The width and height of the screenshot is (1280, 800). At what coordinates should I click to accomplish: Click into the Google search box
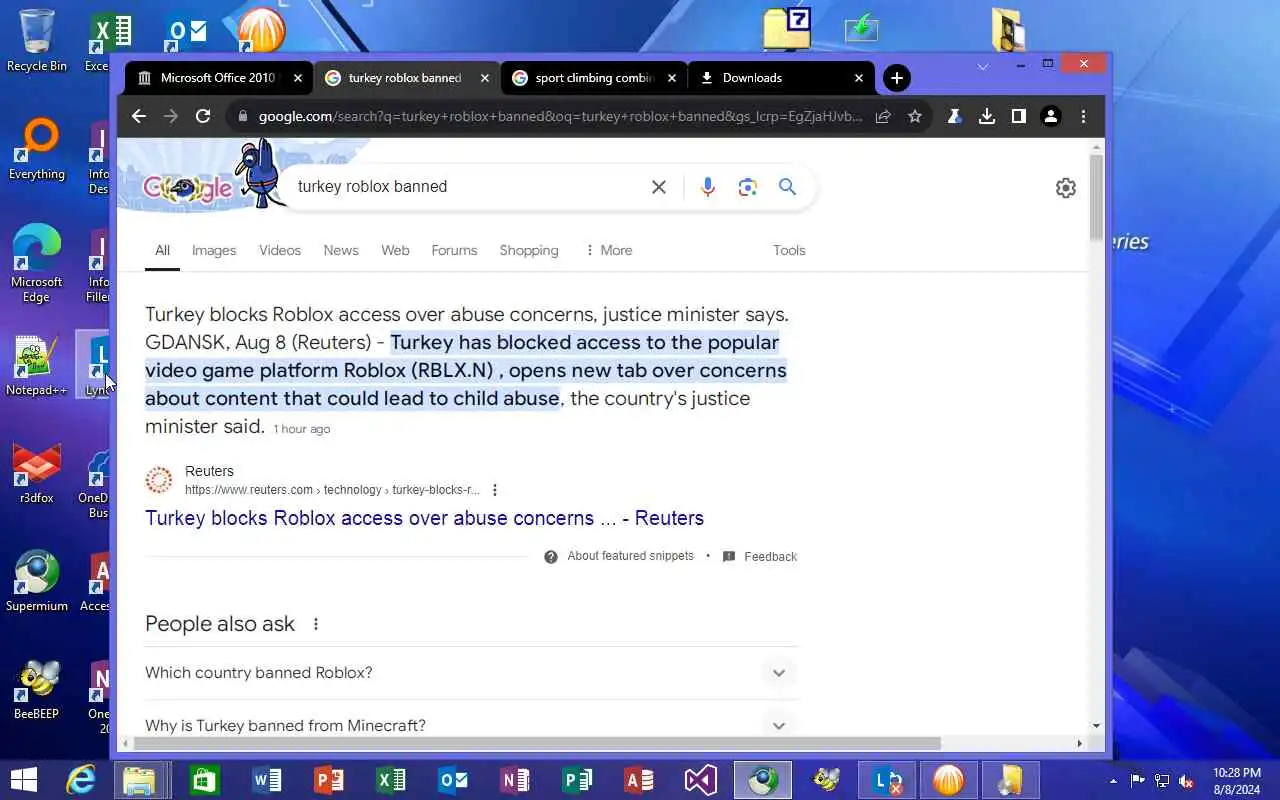[470, 187]
